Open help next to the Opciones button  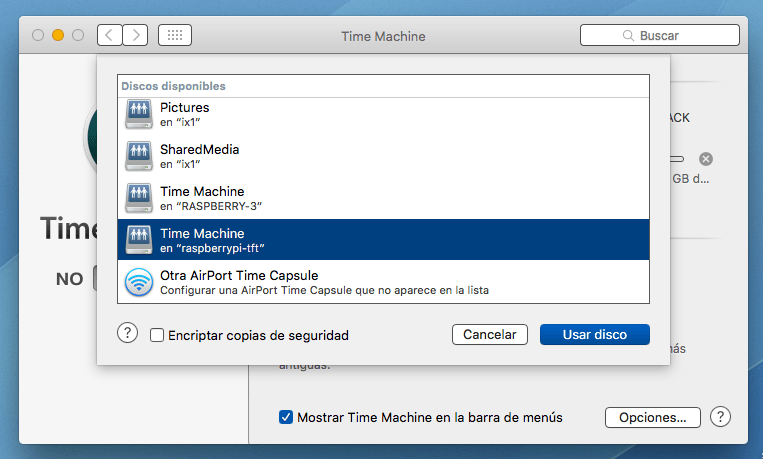720,417
